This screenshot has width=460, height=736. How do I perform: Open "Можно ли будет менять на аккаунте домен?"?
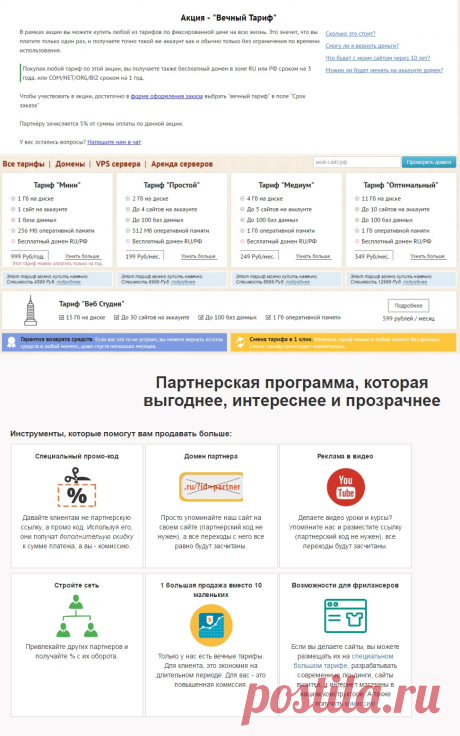click(384, 70)
